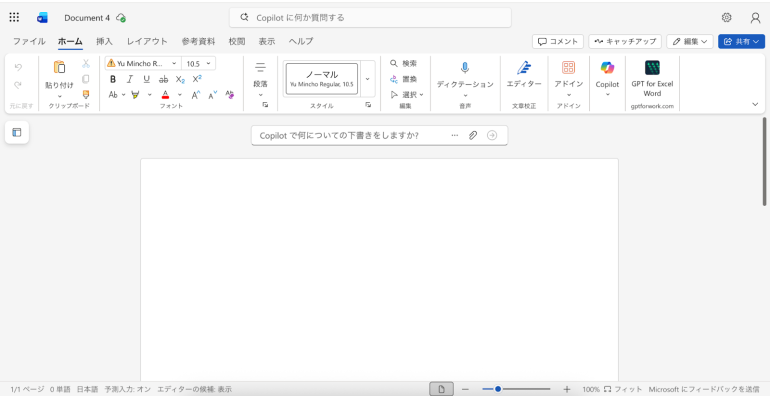This screenshot has height=396, width=770.
Task: Select the Normal (ノーマル) style
Action: click(x=322, y=79)
